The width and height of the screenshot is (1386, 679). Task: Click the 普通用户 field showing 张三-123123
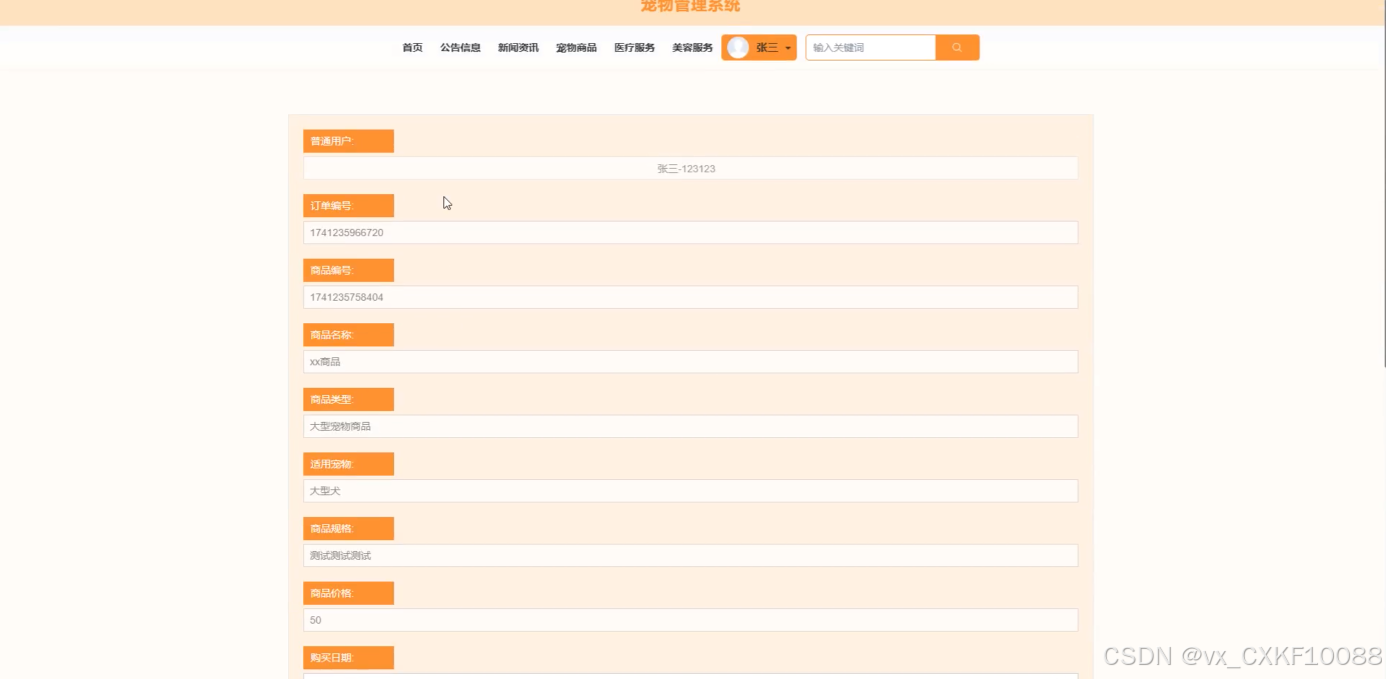(x=690, y=168)
